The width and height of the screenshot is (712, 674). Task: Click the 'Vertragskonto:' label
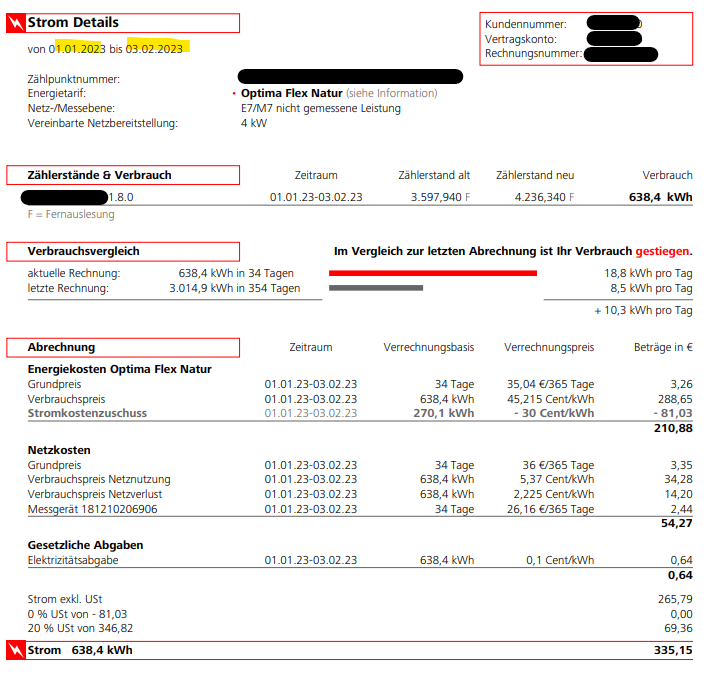(x=520, y=39)
